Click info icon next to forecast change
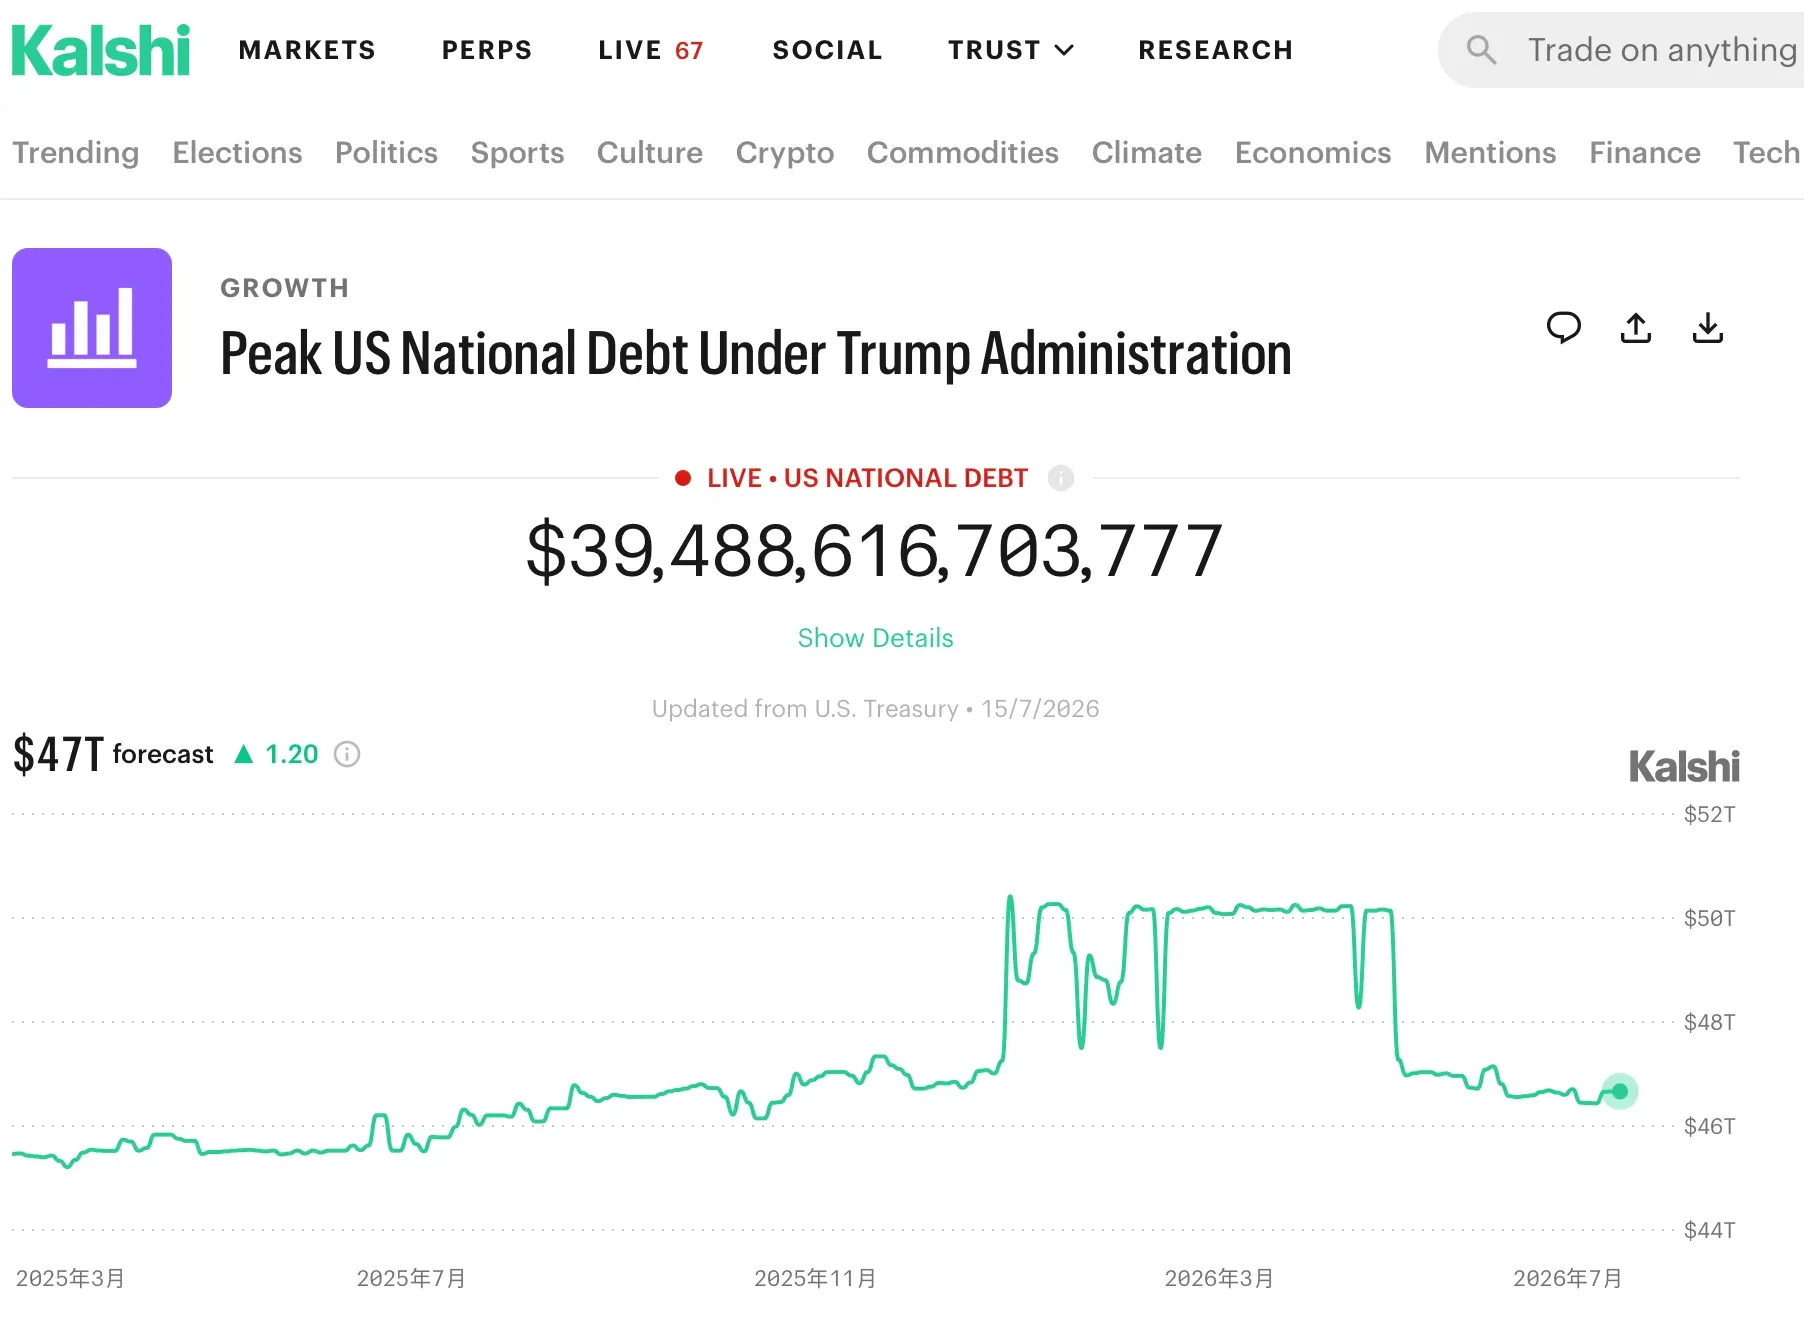Viewport: 1804px width, 1322px height. coord(347,754)
